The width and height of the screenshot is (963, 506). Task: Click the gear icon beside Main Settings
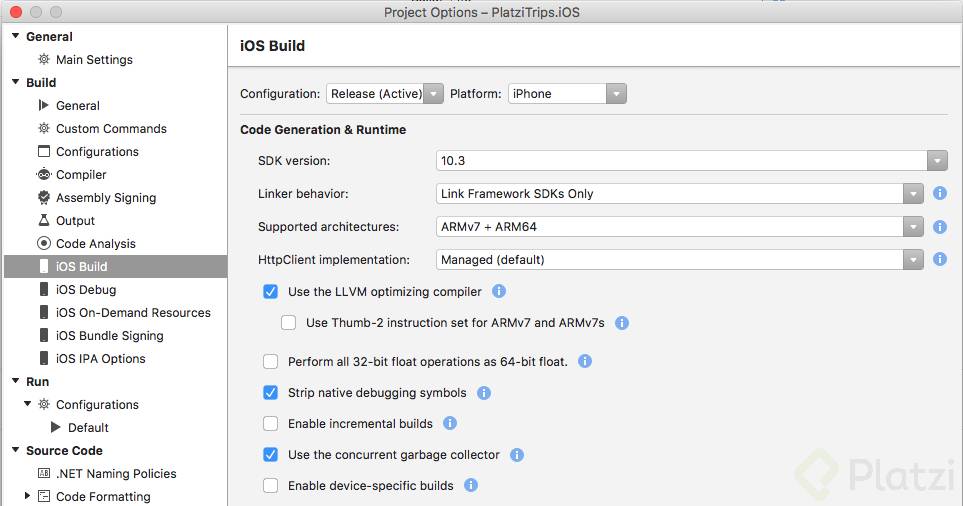click(44, 60)
